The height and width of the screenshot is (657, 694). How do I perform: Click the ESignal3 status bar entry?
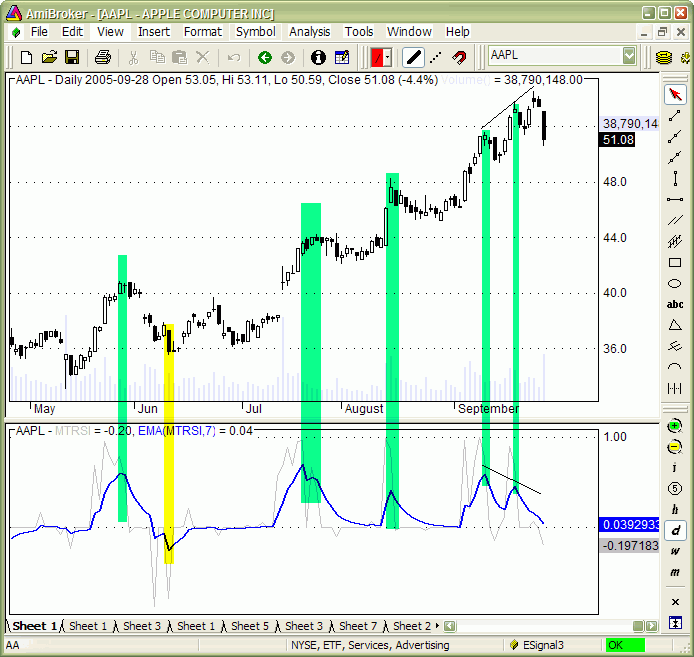point(543,645)
